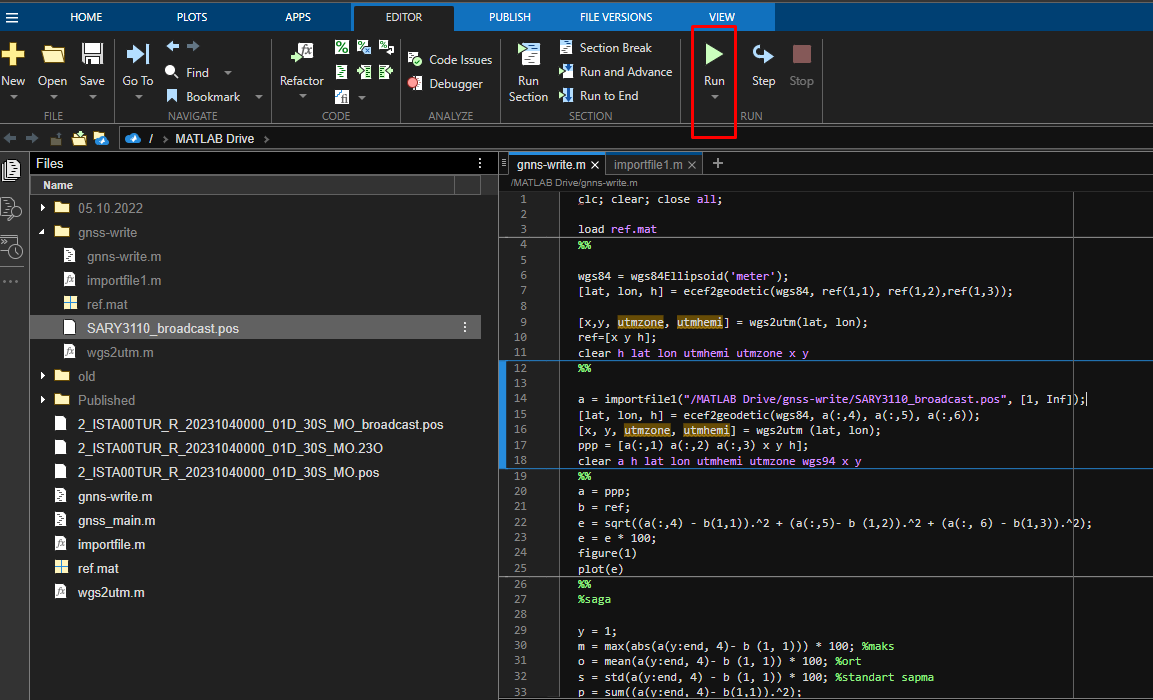Smart indent the code
The height and width of the screenshot is (700, 1153).
click(x=342, y=71)
